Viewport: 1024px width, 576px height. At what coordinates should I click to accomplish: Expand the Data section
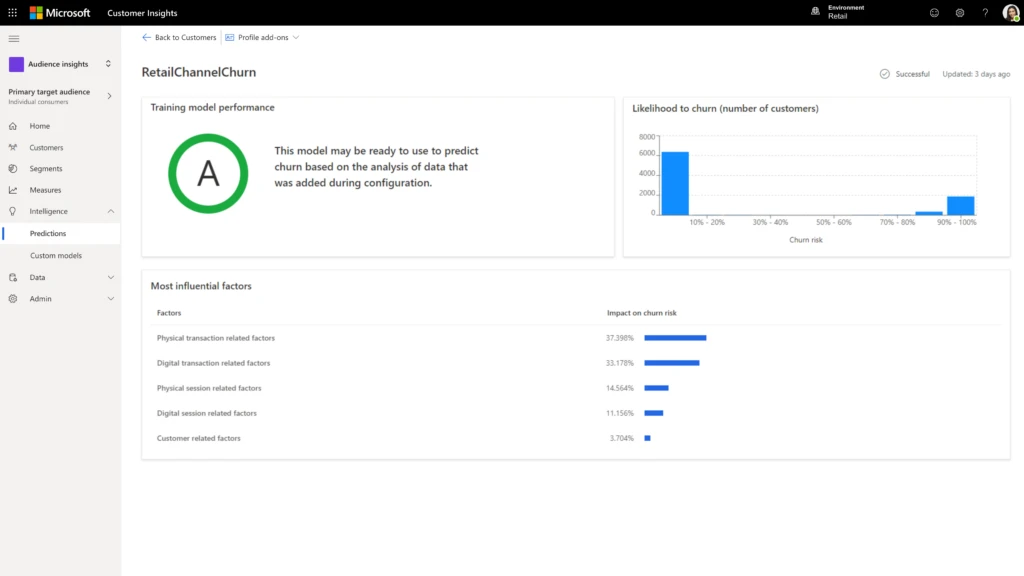[110, 277]
